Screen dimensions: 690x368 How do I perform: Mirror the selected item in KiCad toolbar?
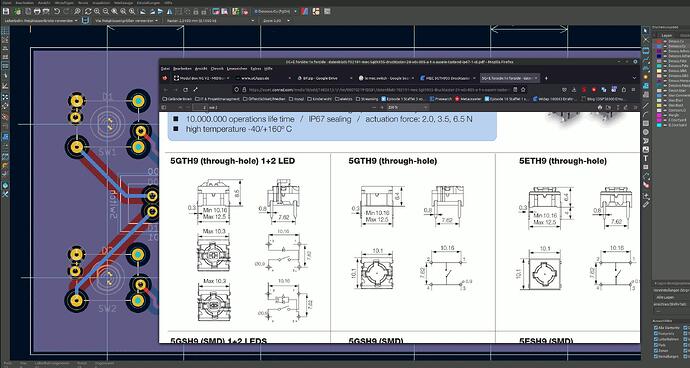(169, 11)
